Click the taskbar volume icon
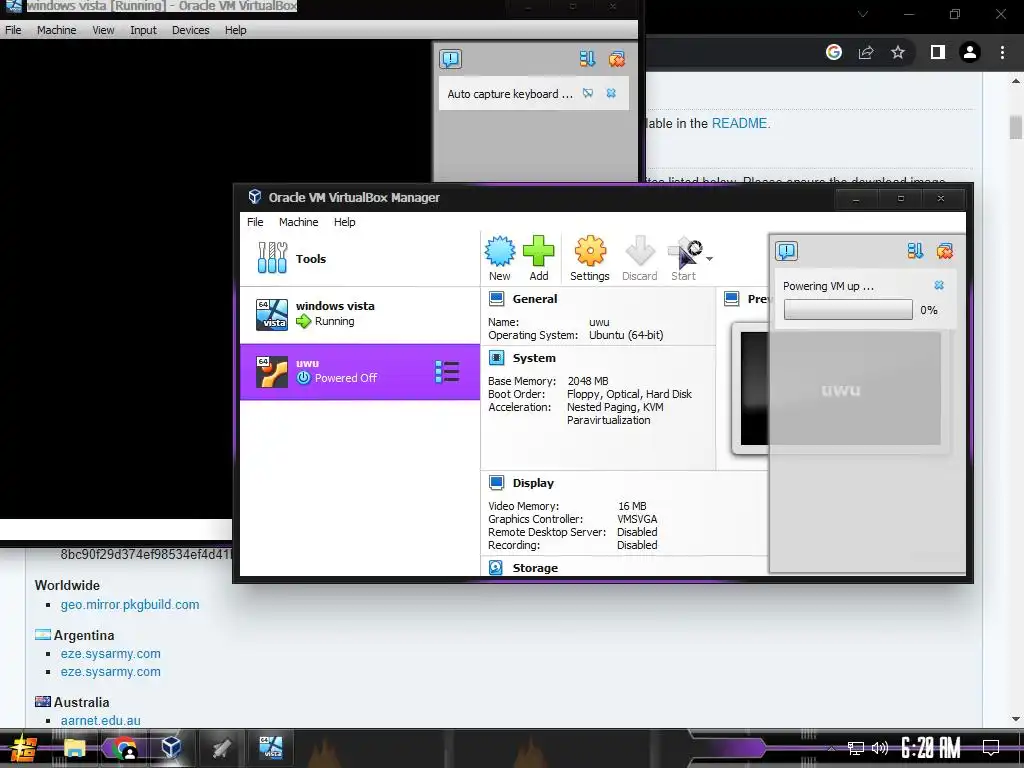 [880, 748]
